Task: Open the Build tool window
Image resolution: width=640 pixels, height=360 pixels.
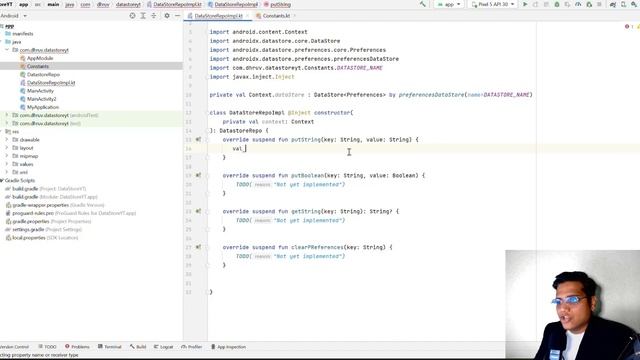Action: 138,347
